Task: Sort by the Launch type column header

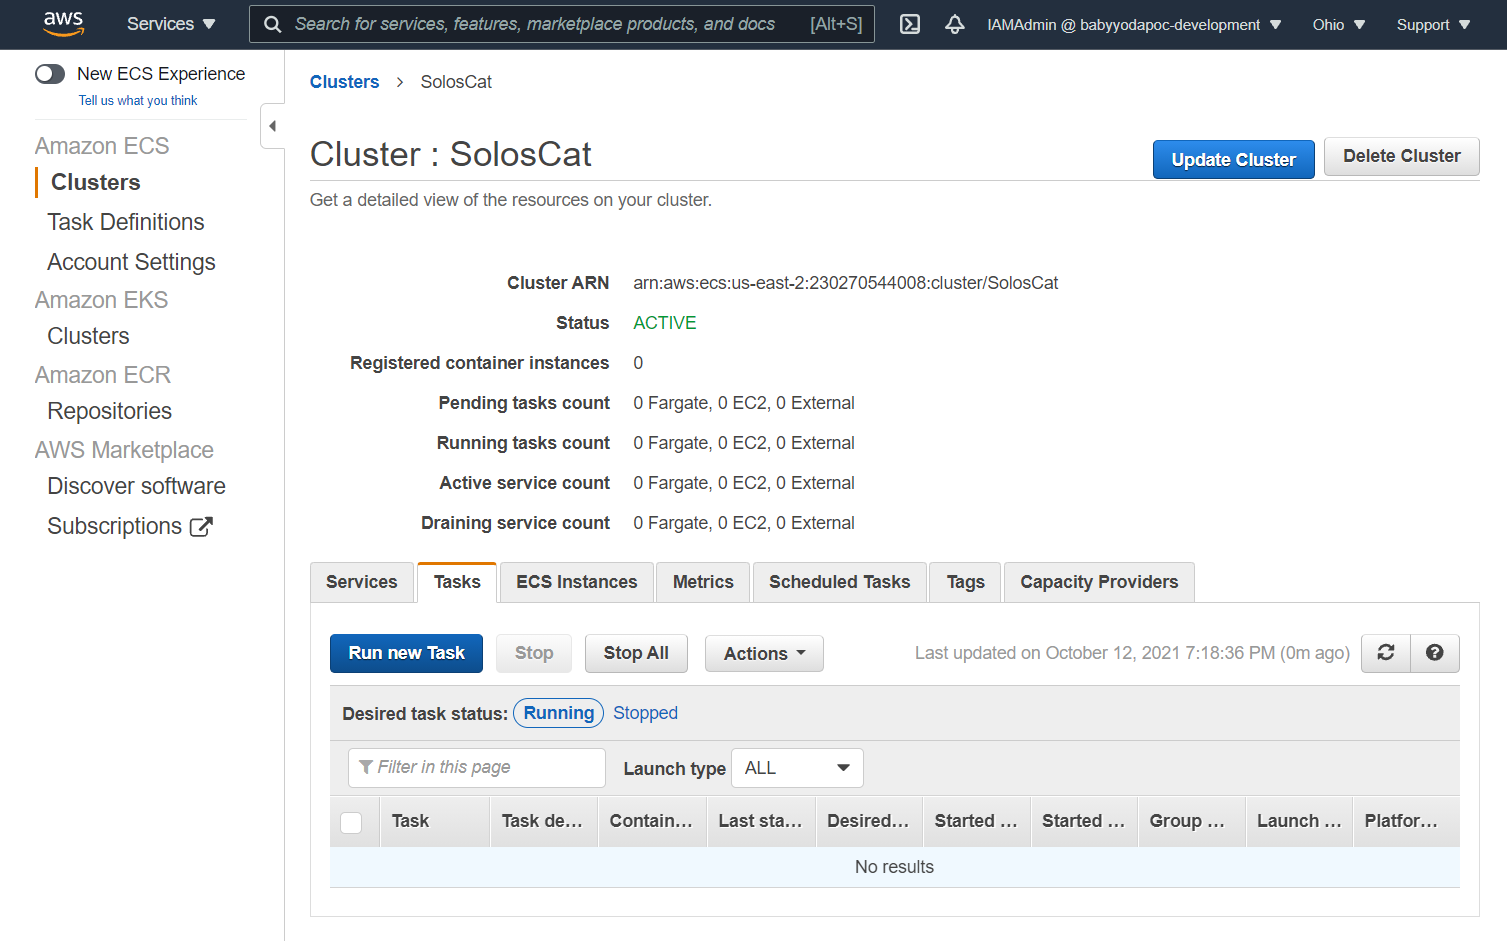Action: pos(1299,821)
